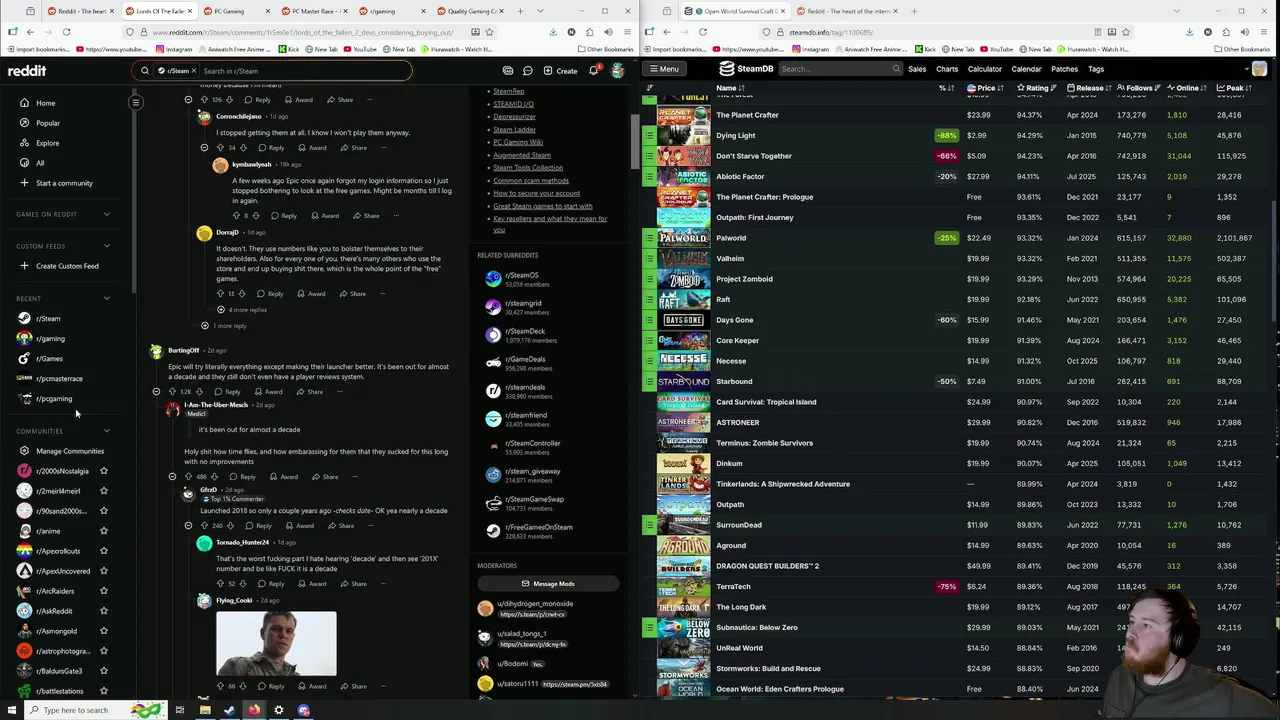Open the r/SteamDeck related subreddit icon
The width and height of the screenshot is (1280, 720).
click(493, 335)
